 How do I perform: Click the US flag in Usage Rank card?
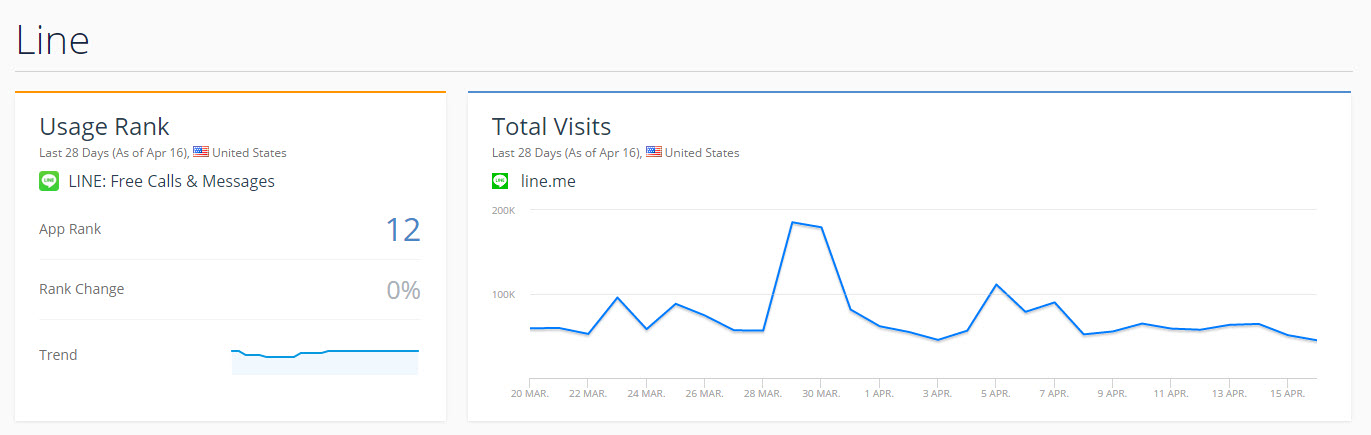pos(201,153)
